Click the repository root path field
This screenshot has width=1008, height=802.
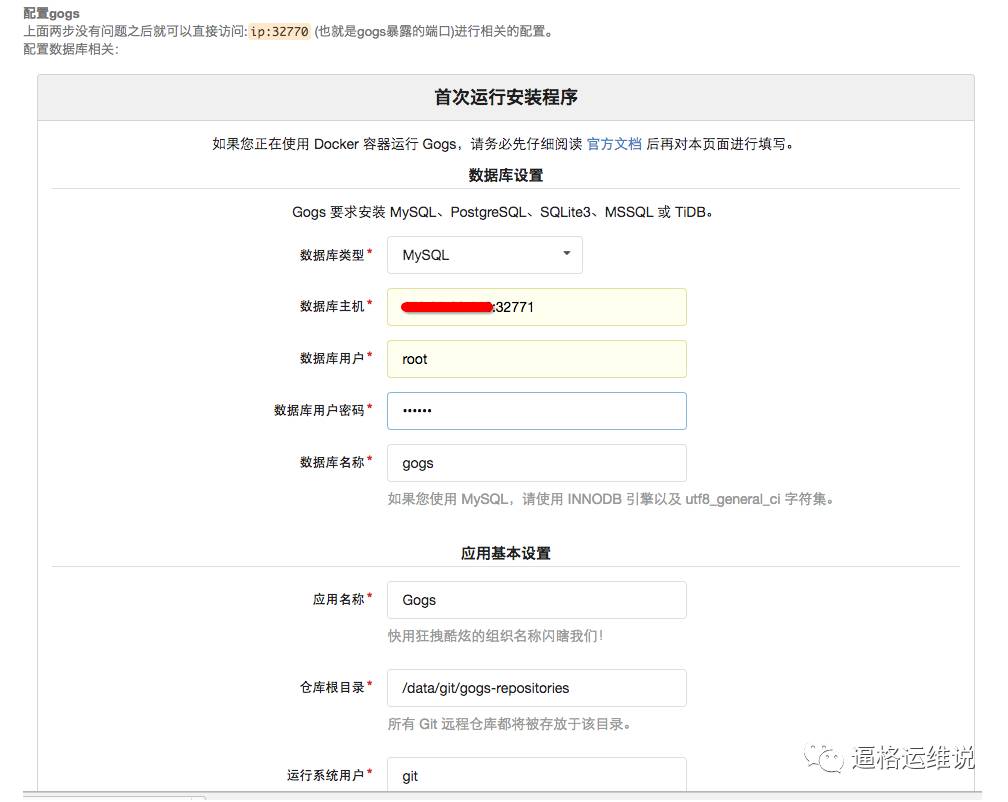(537, 688)
